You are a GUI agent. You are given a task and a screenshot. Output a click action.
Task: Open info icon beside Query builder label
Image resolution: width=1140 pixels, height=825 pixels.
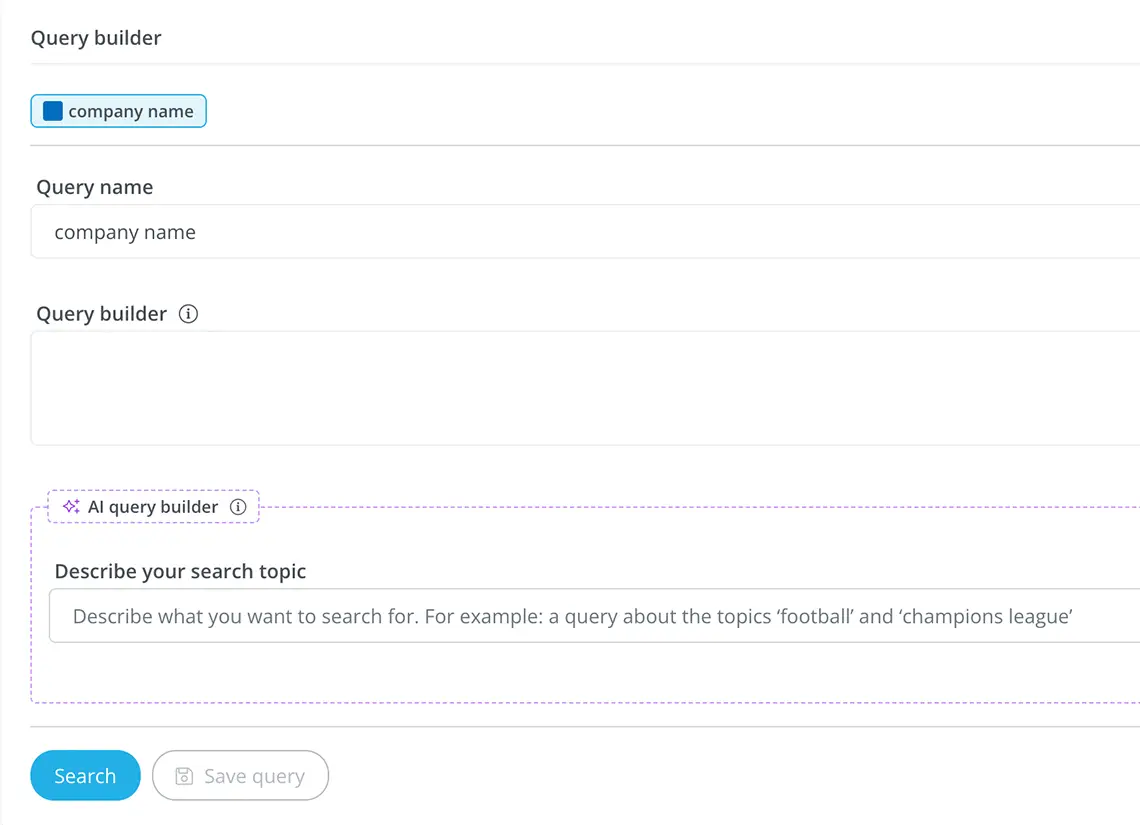coord(188,314)
